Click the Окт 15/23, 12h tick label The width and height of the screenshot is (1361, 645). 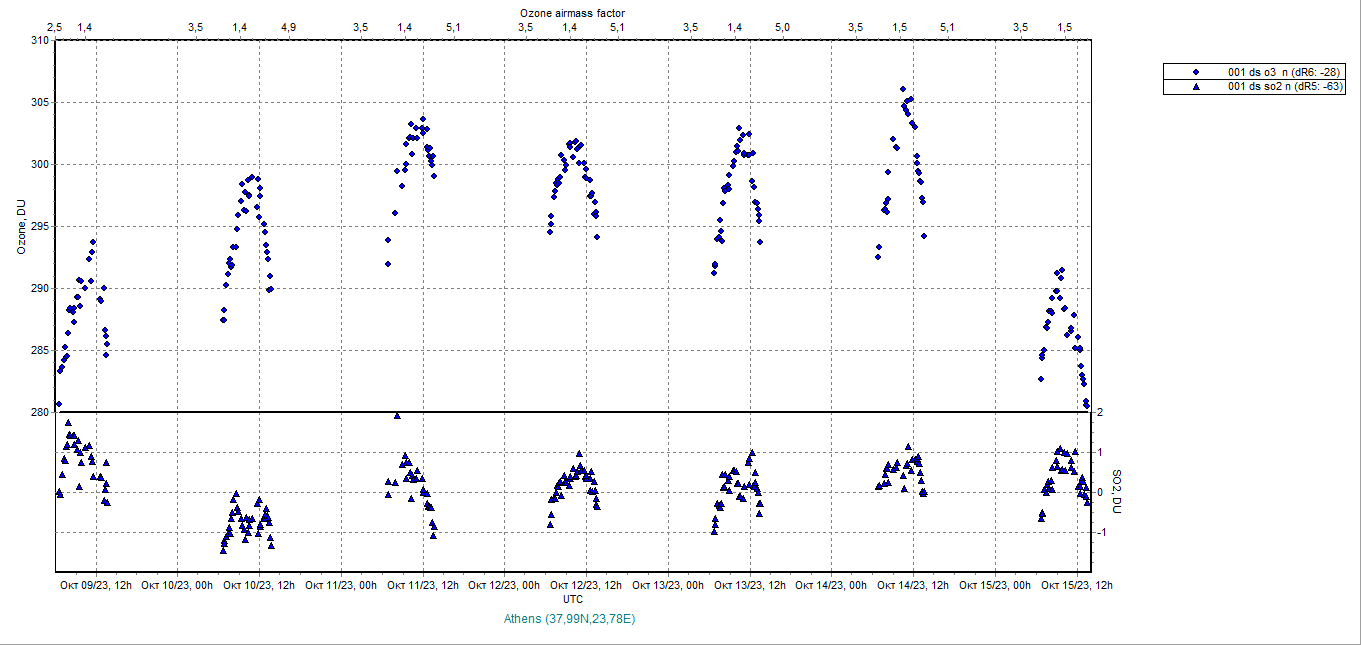pos(1076,585)
